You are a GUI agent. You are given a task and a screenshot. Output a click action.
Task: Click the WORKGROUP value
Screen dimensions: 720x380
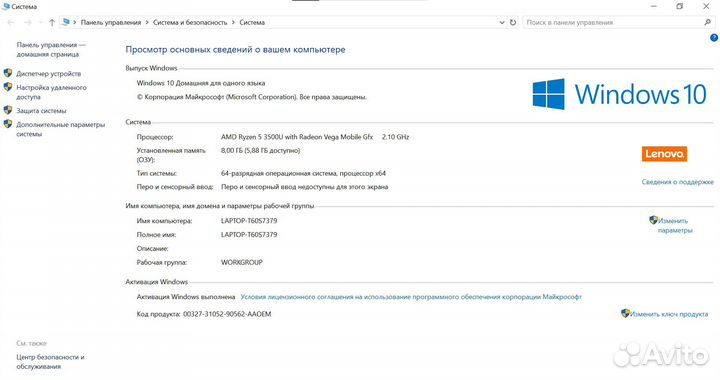tap(242, 263)
